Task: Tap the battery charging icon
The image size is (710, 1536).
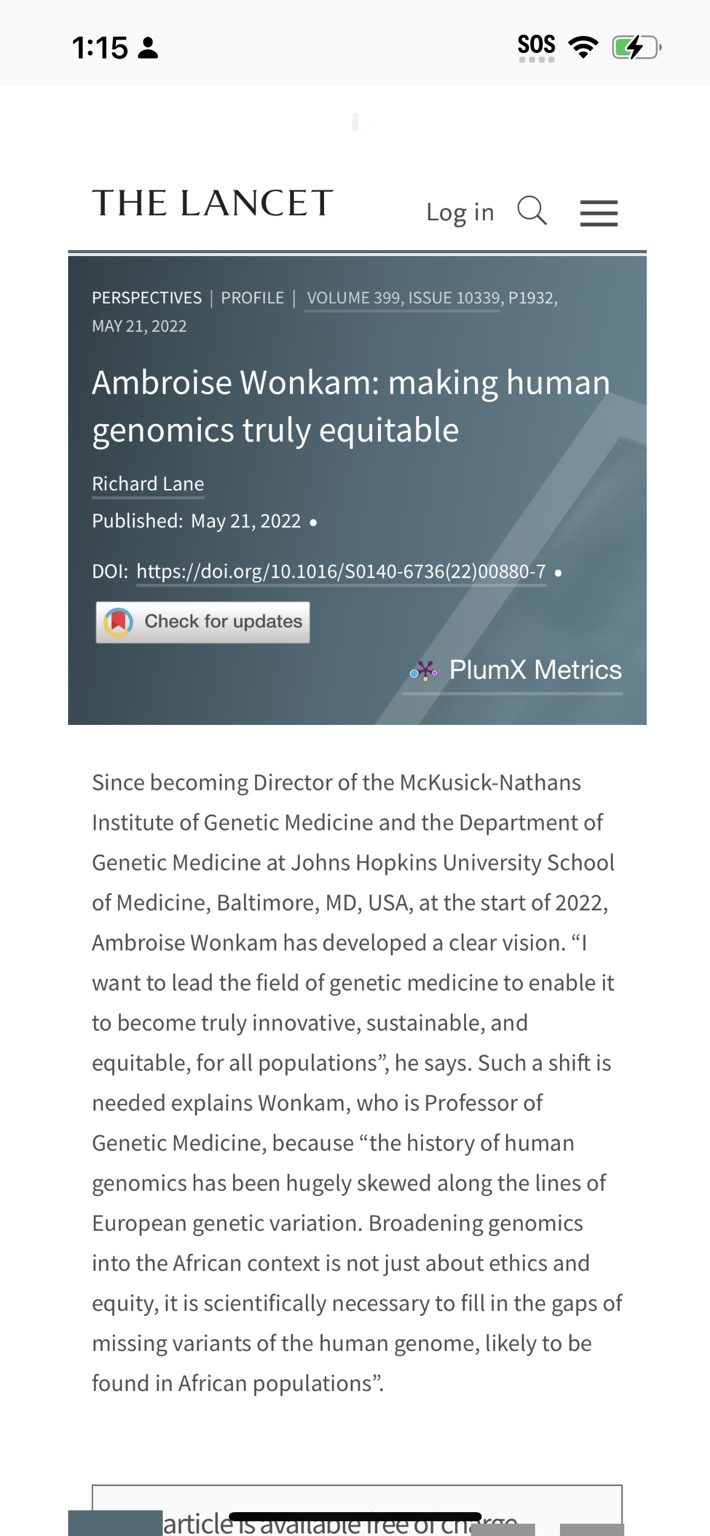Action: pos(635,47)
